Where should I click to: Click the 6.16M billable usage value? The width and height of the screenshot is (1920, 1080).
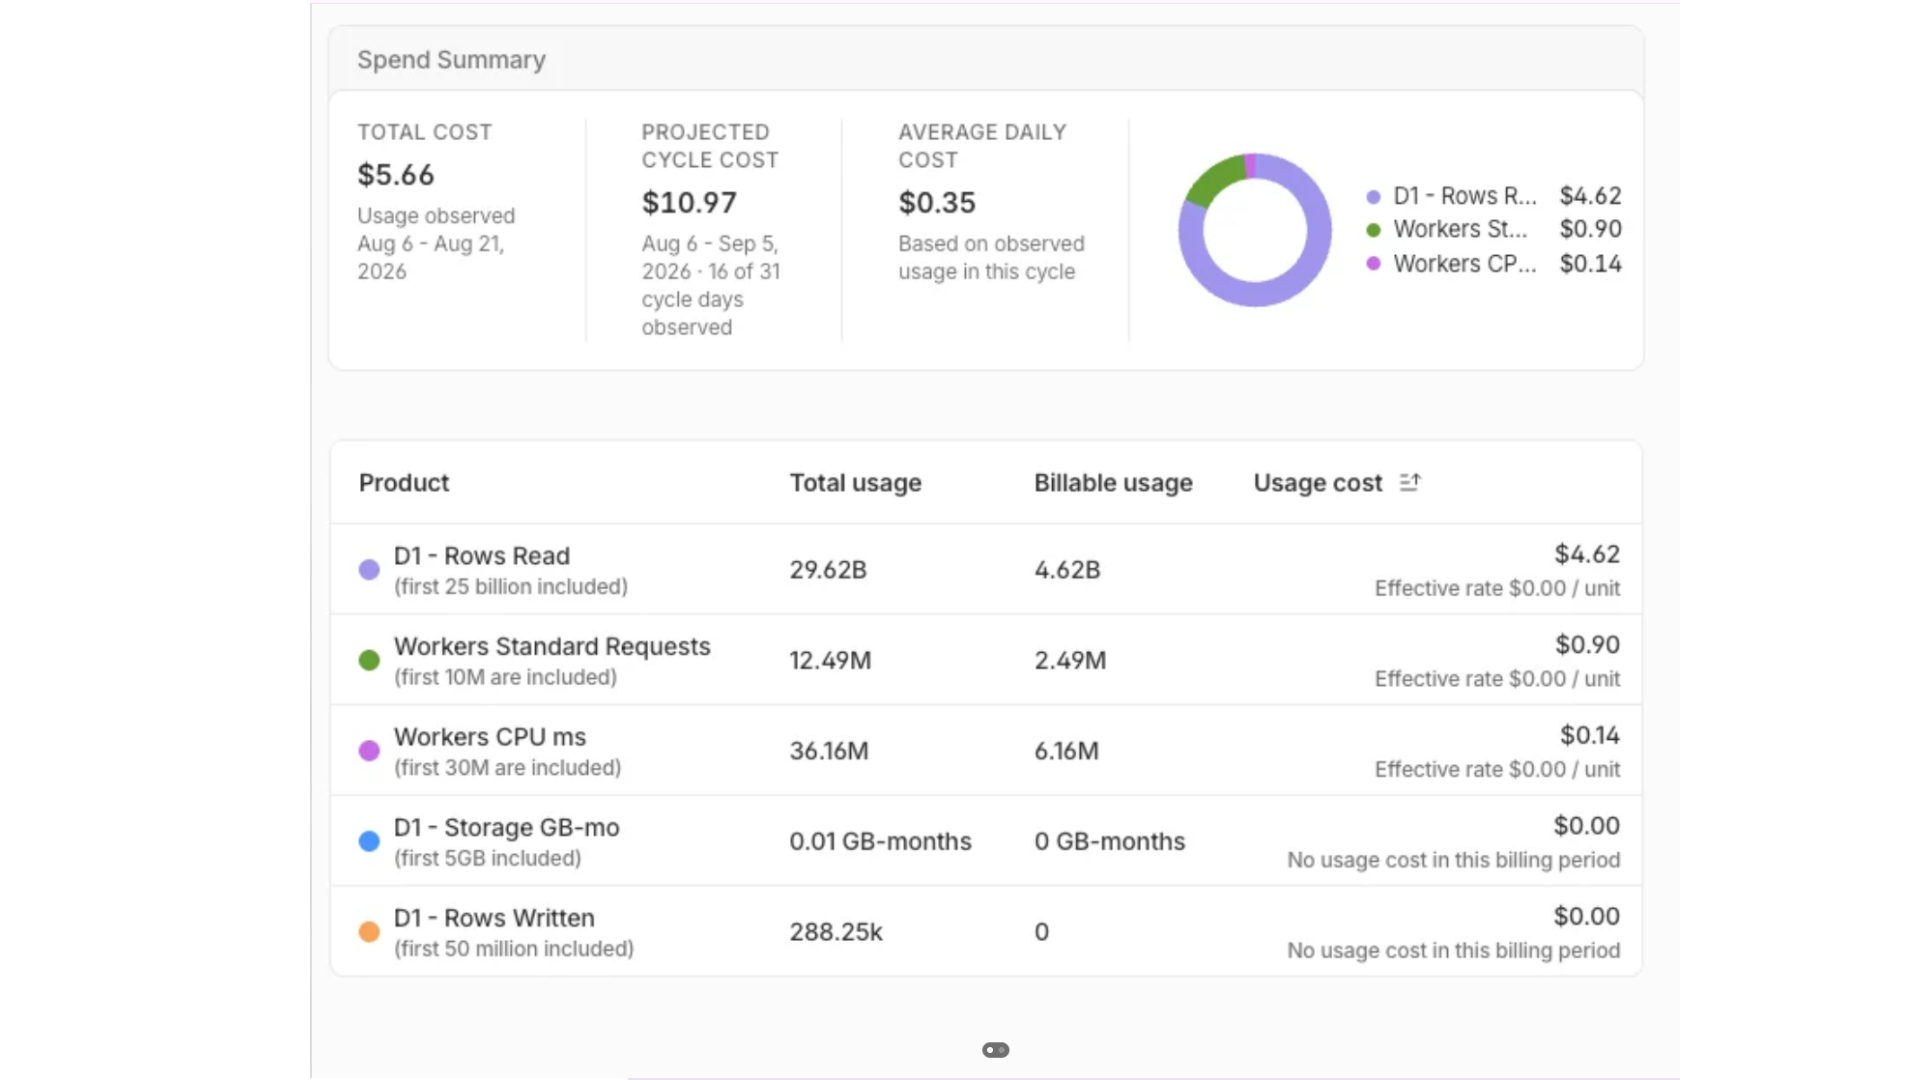[1066, 751]
